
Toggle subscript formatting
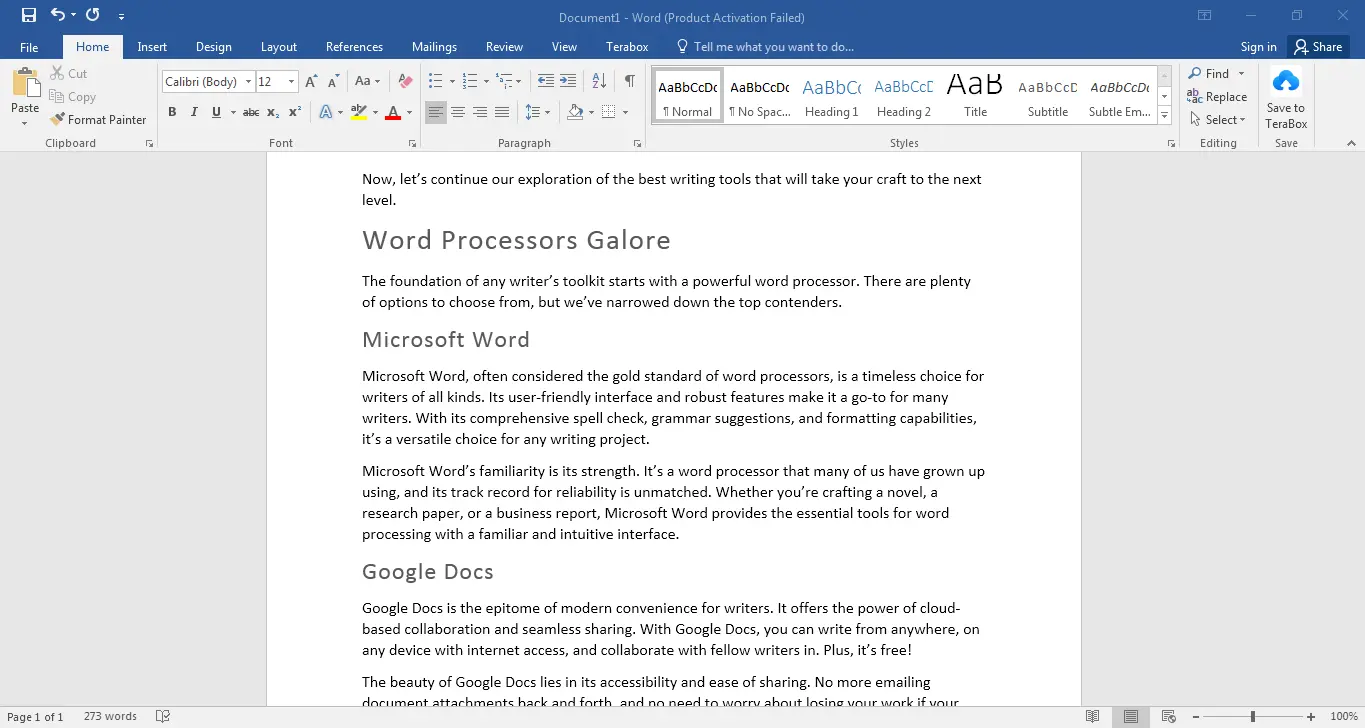(273, 112)
